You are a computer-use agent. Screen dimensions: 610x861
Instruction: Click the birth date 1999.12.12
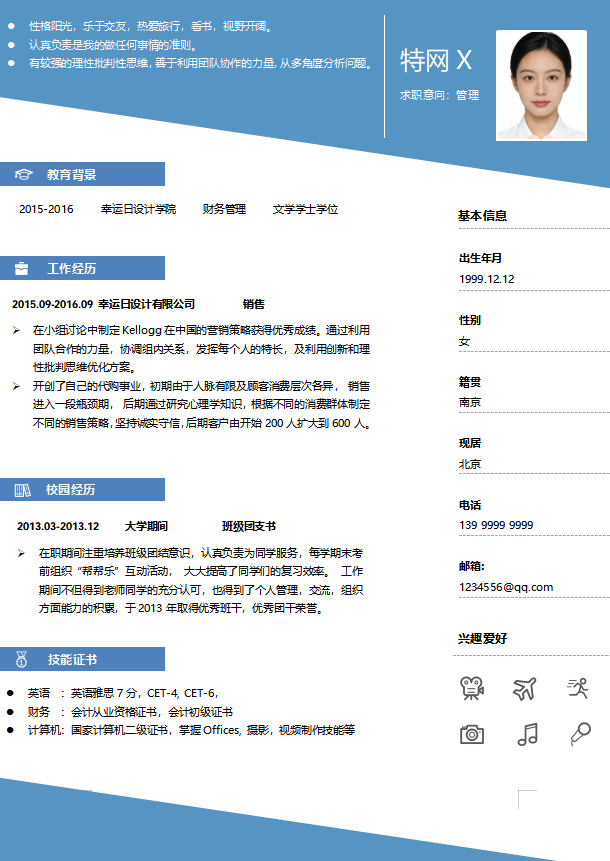point(487,279)
